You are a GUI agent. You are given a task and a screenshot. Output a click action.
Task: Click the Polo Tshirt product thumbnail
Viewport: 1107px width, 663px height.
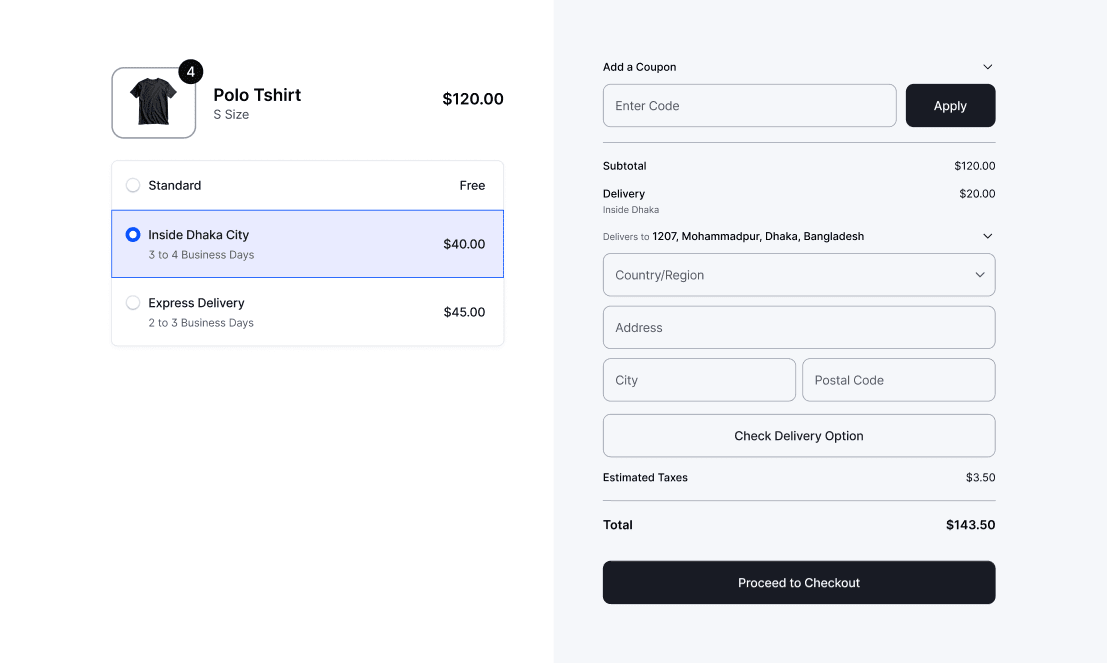point(154,103)
